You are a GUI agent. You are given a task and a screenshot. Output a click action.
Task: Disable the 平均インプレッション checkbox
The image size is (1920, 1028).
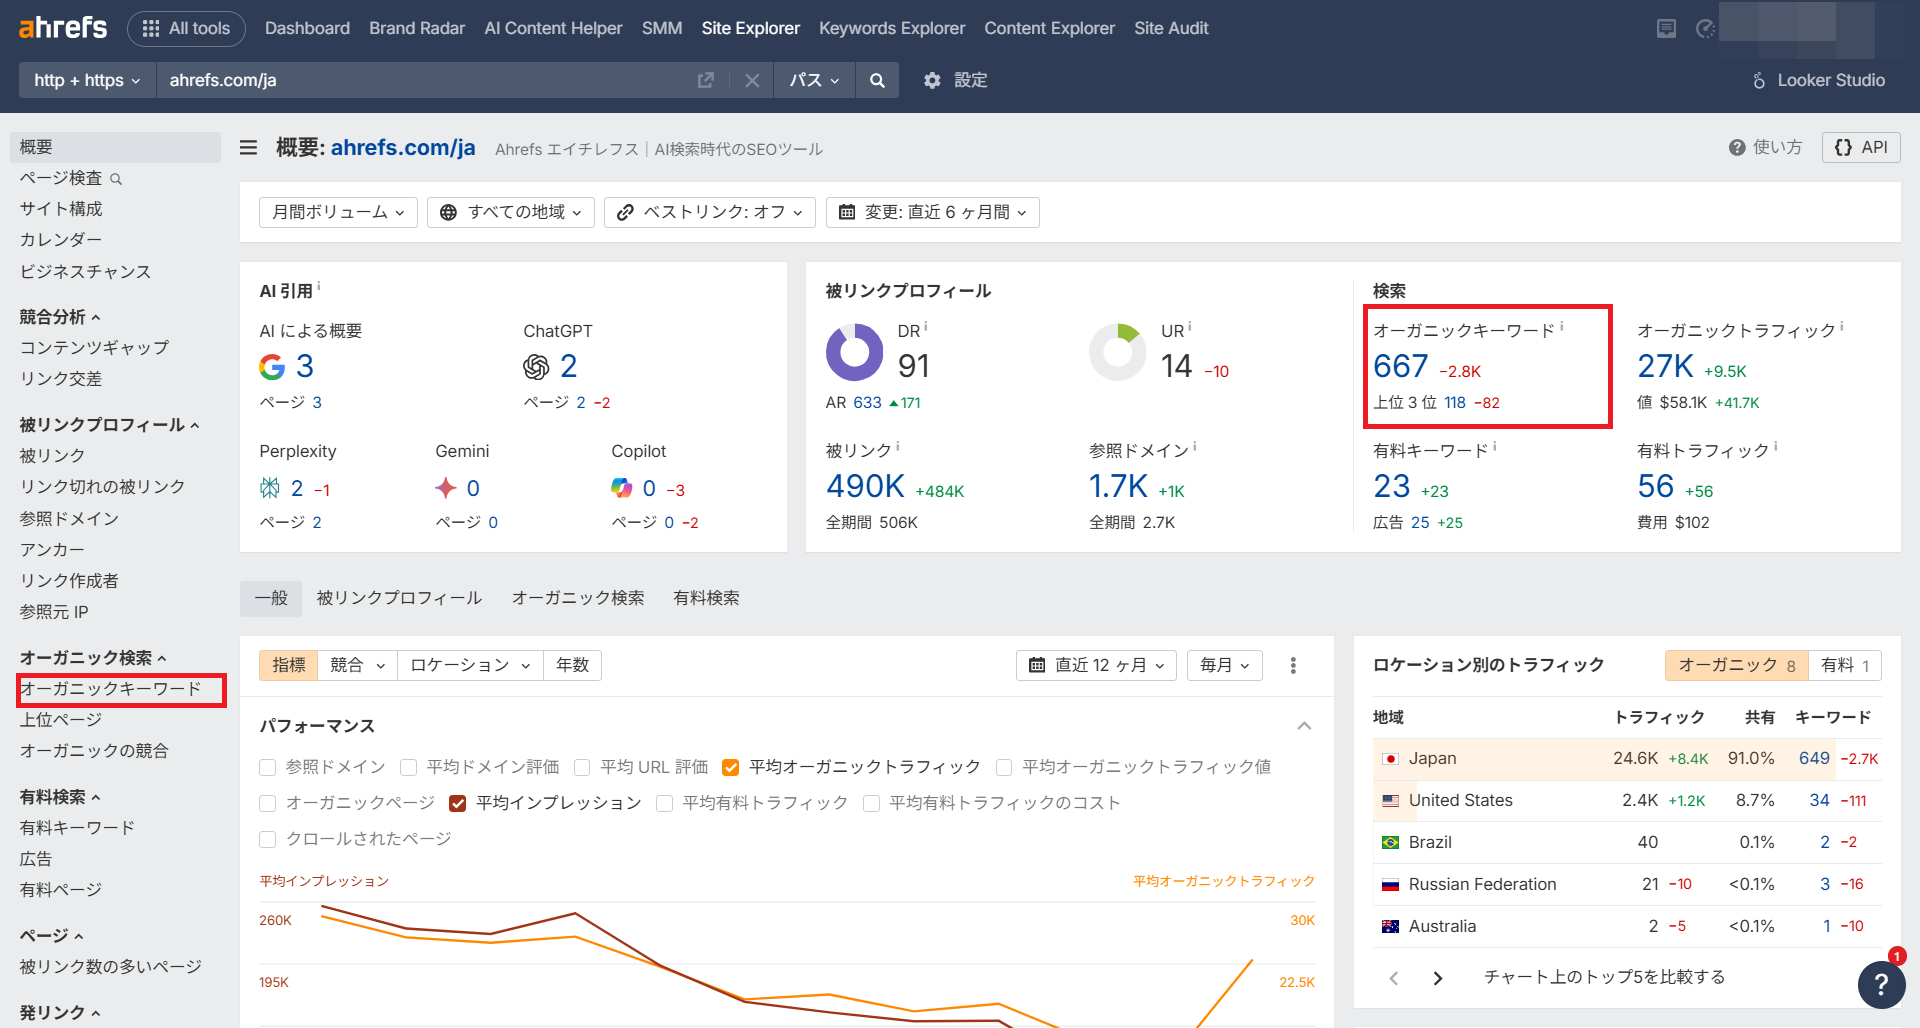point(457,802)
